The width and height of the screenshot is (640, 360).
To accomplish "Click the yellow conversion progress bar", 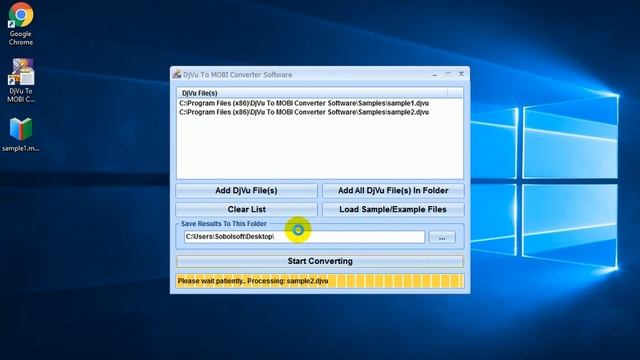I will [x=320, y=281].
